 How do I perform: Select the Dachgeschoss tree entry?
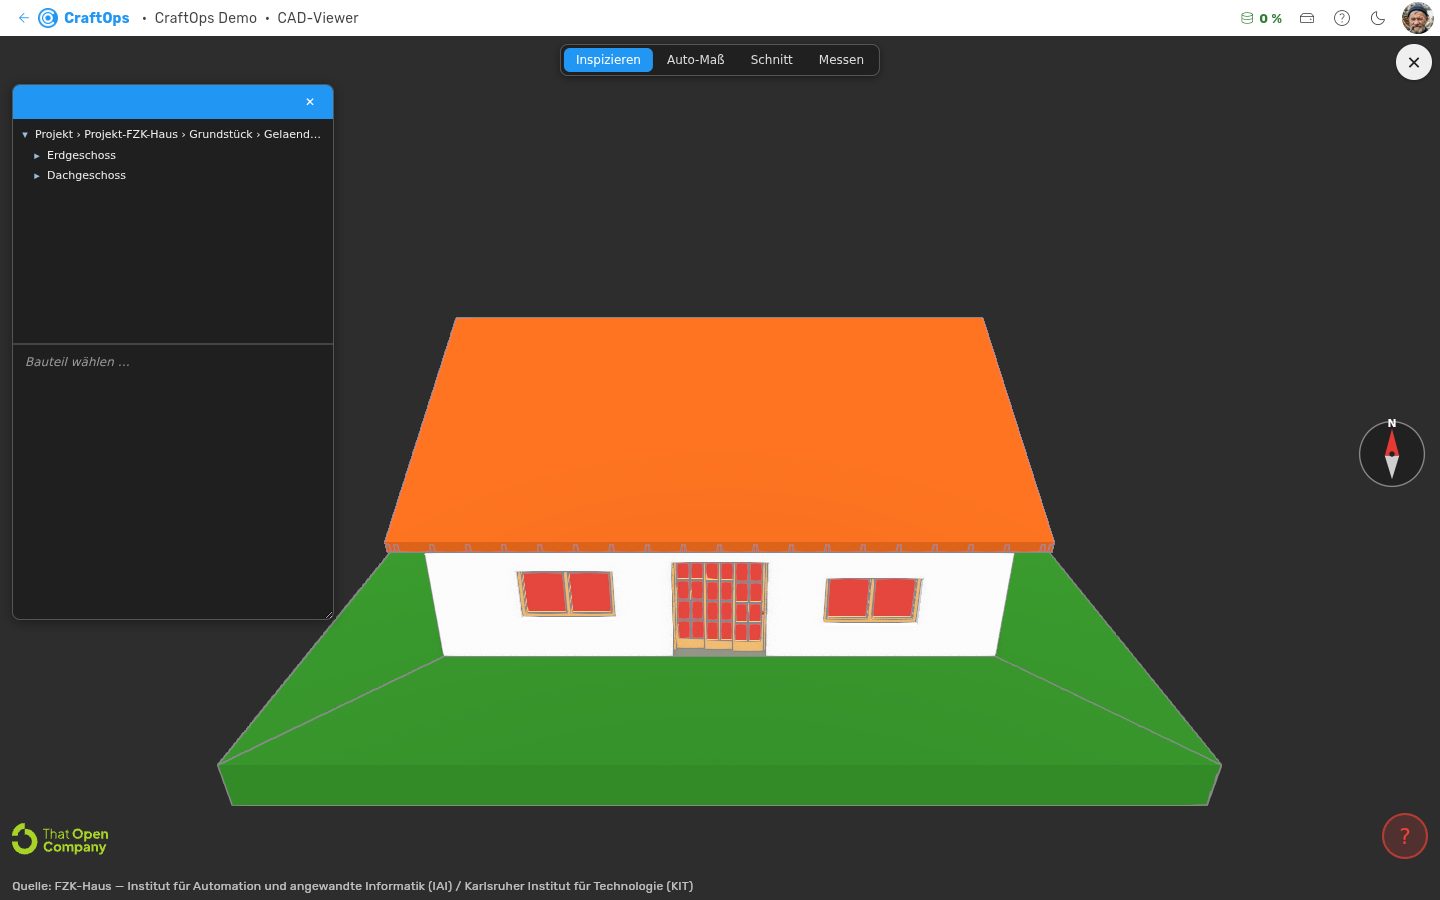pos(86,175)
